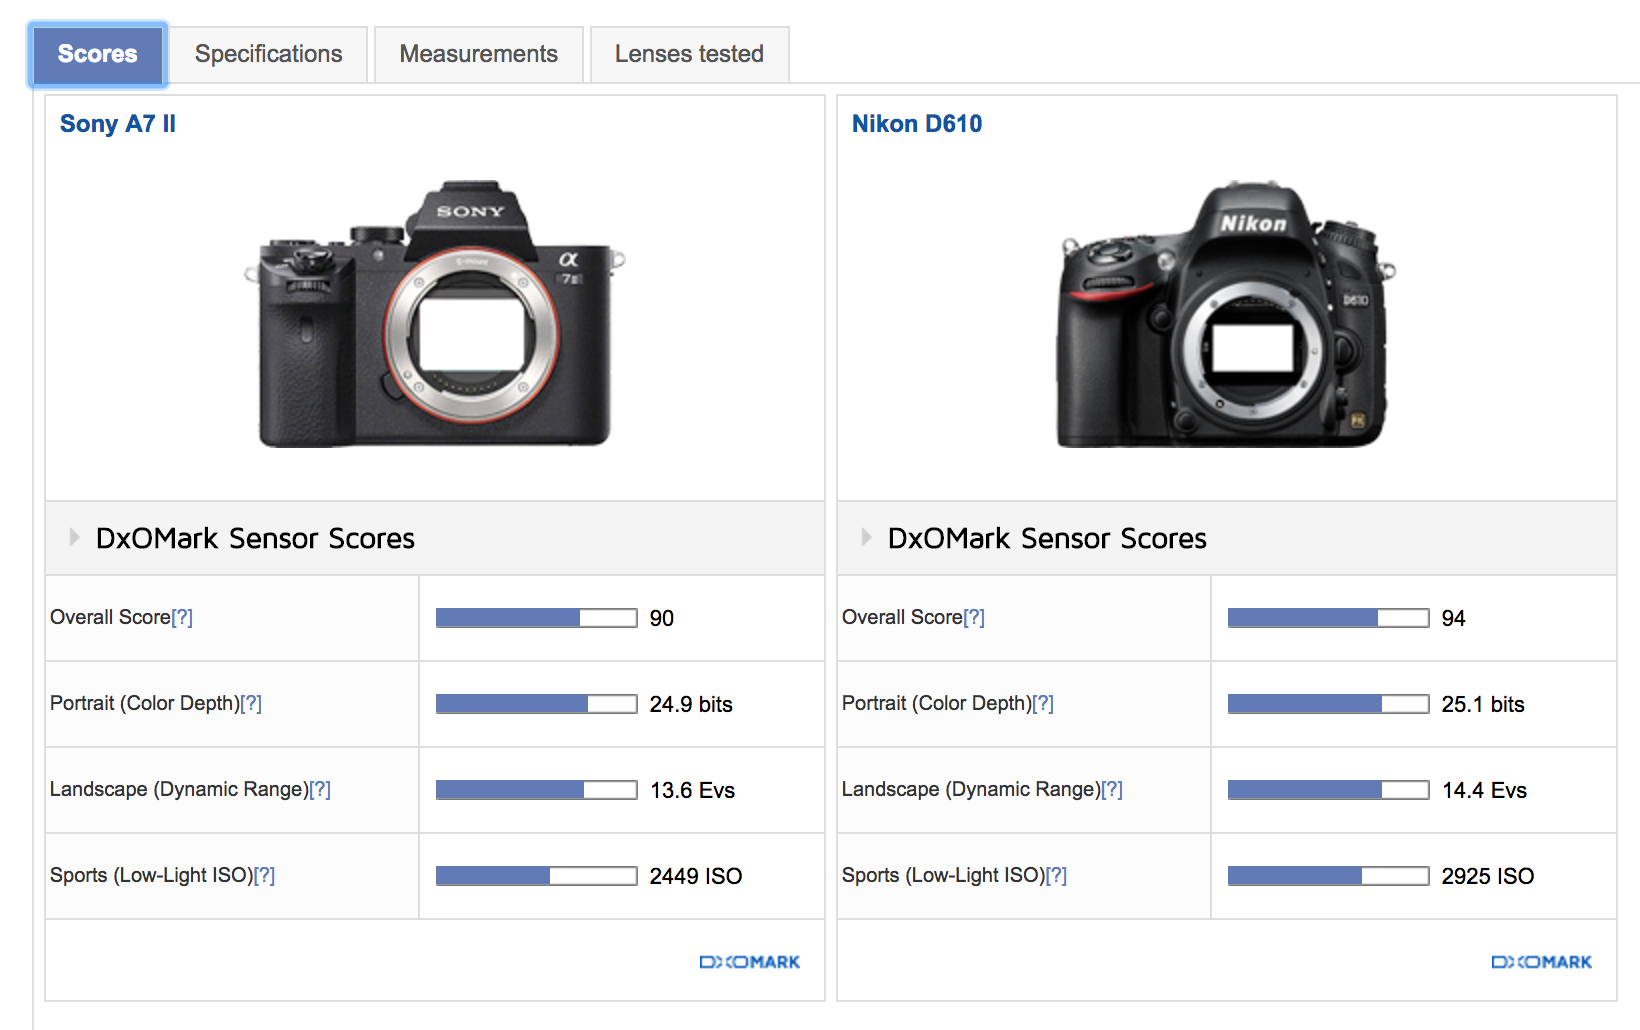Open help for Sony Portrait Color Depth
The width and height of the screenshot is (1640, 1030).
(x=251, y=704)
